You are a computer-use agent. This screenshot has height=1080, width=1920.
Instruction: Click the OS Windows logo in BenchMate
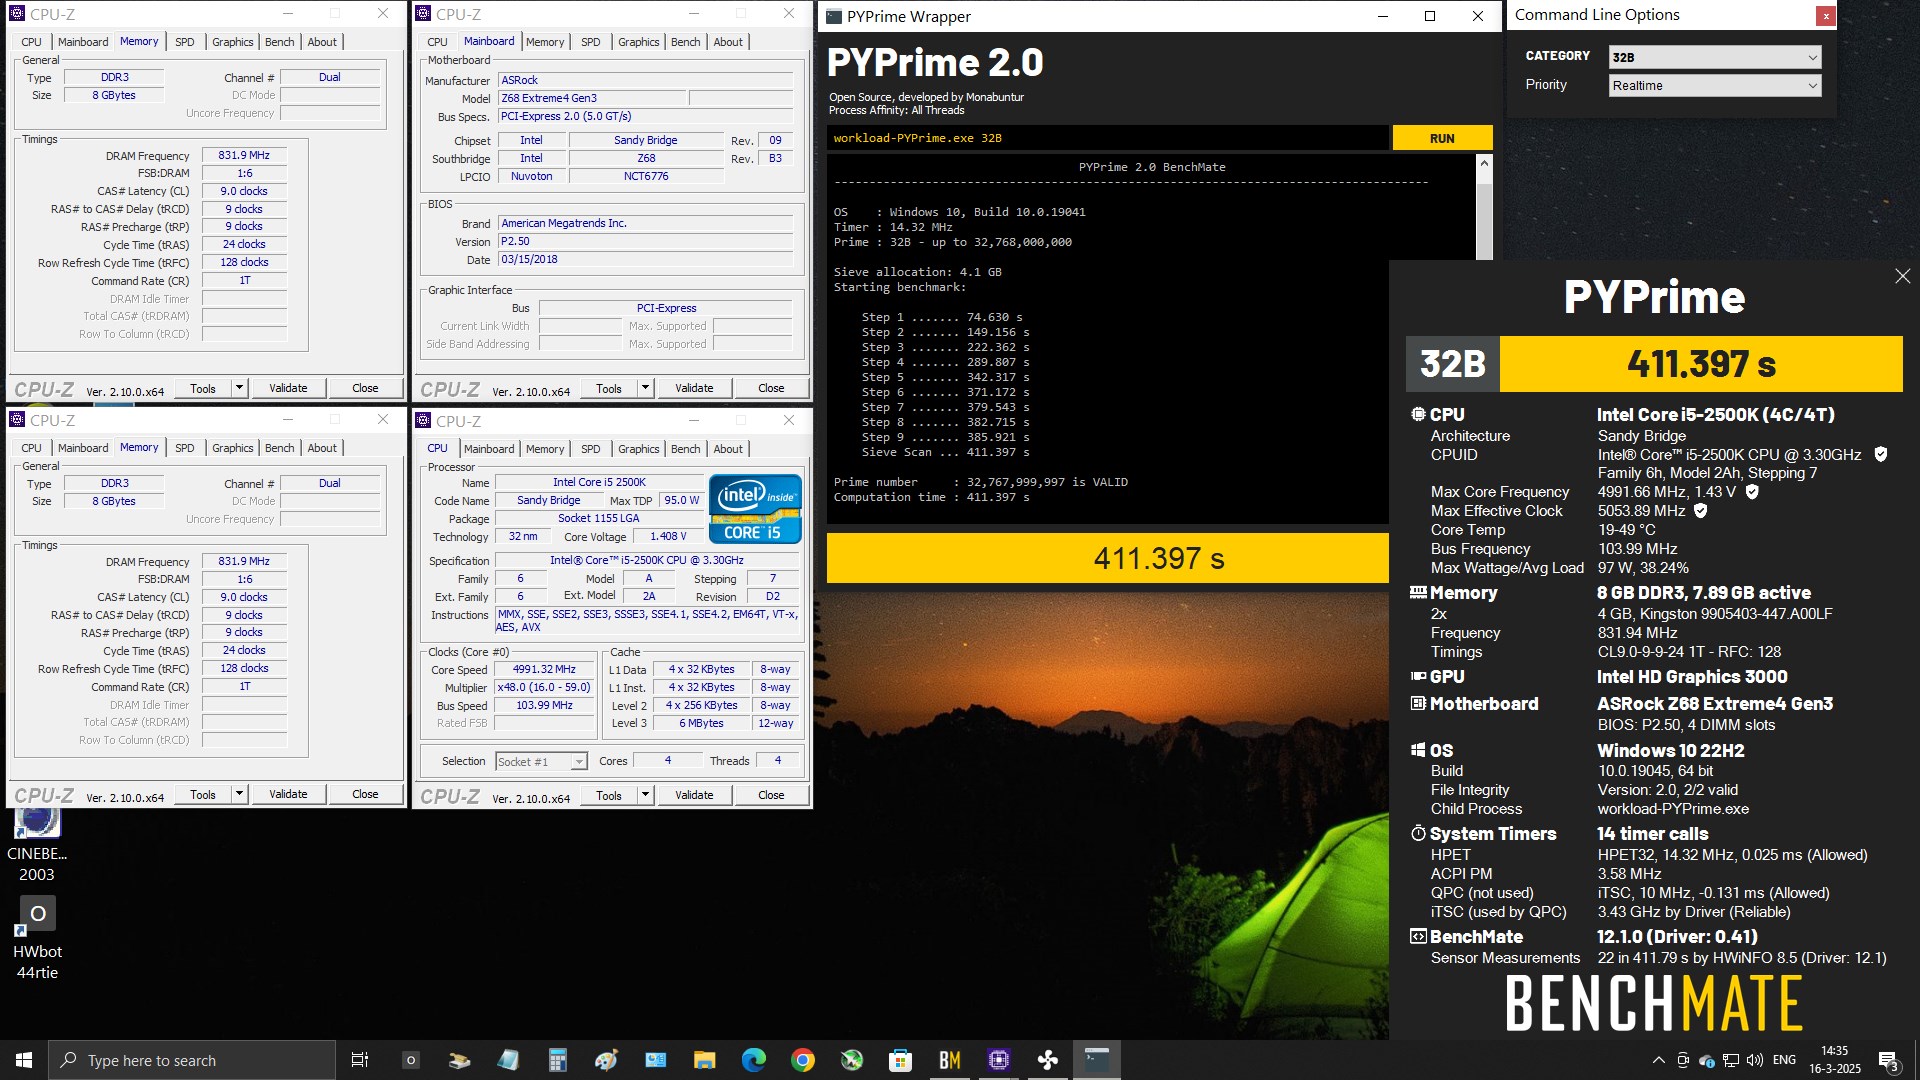coord(1418,750)
